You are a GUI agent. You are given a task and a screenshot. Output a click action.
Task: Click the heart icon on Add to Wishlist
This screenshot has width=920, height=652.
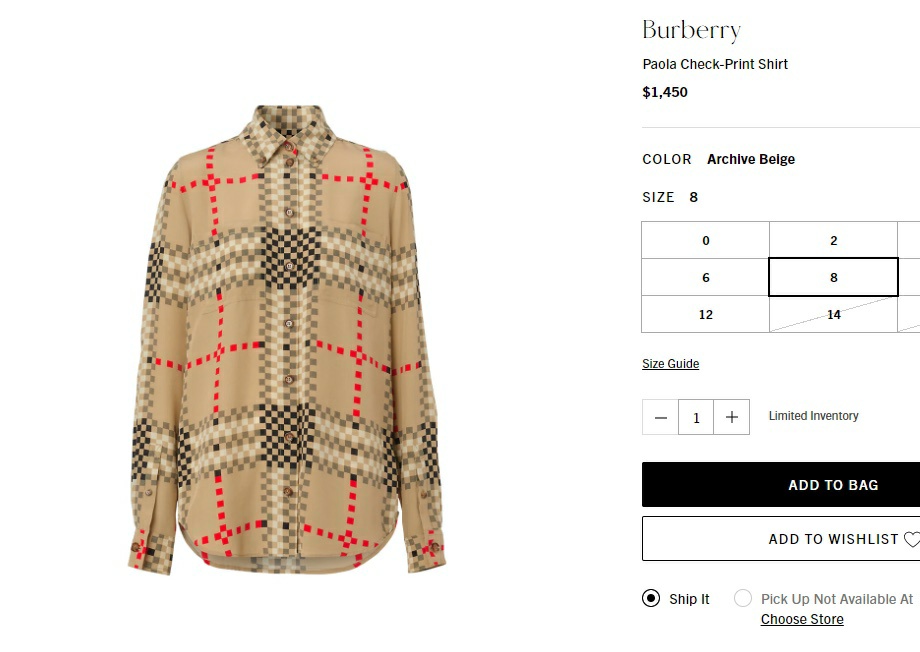[x=912, y=539]
